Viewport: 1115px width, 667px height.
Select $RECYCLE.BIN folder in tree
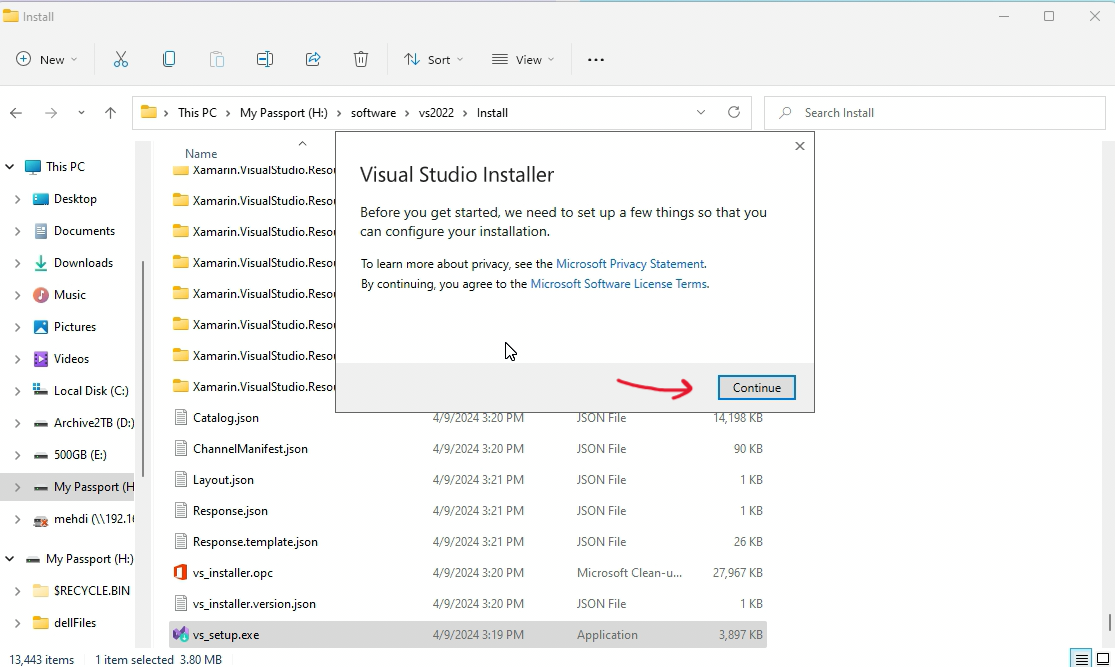click(92, 591)
